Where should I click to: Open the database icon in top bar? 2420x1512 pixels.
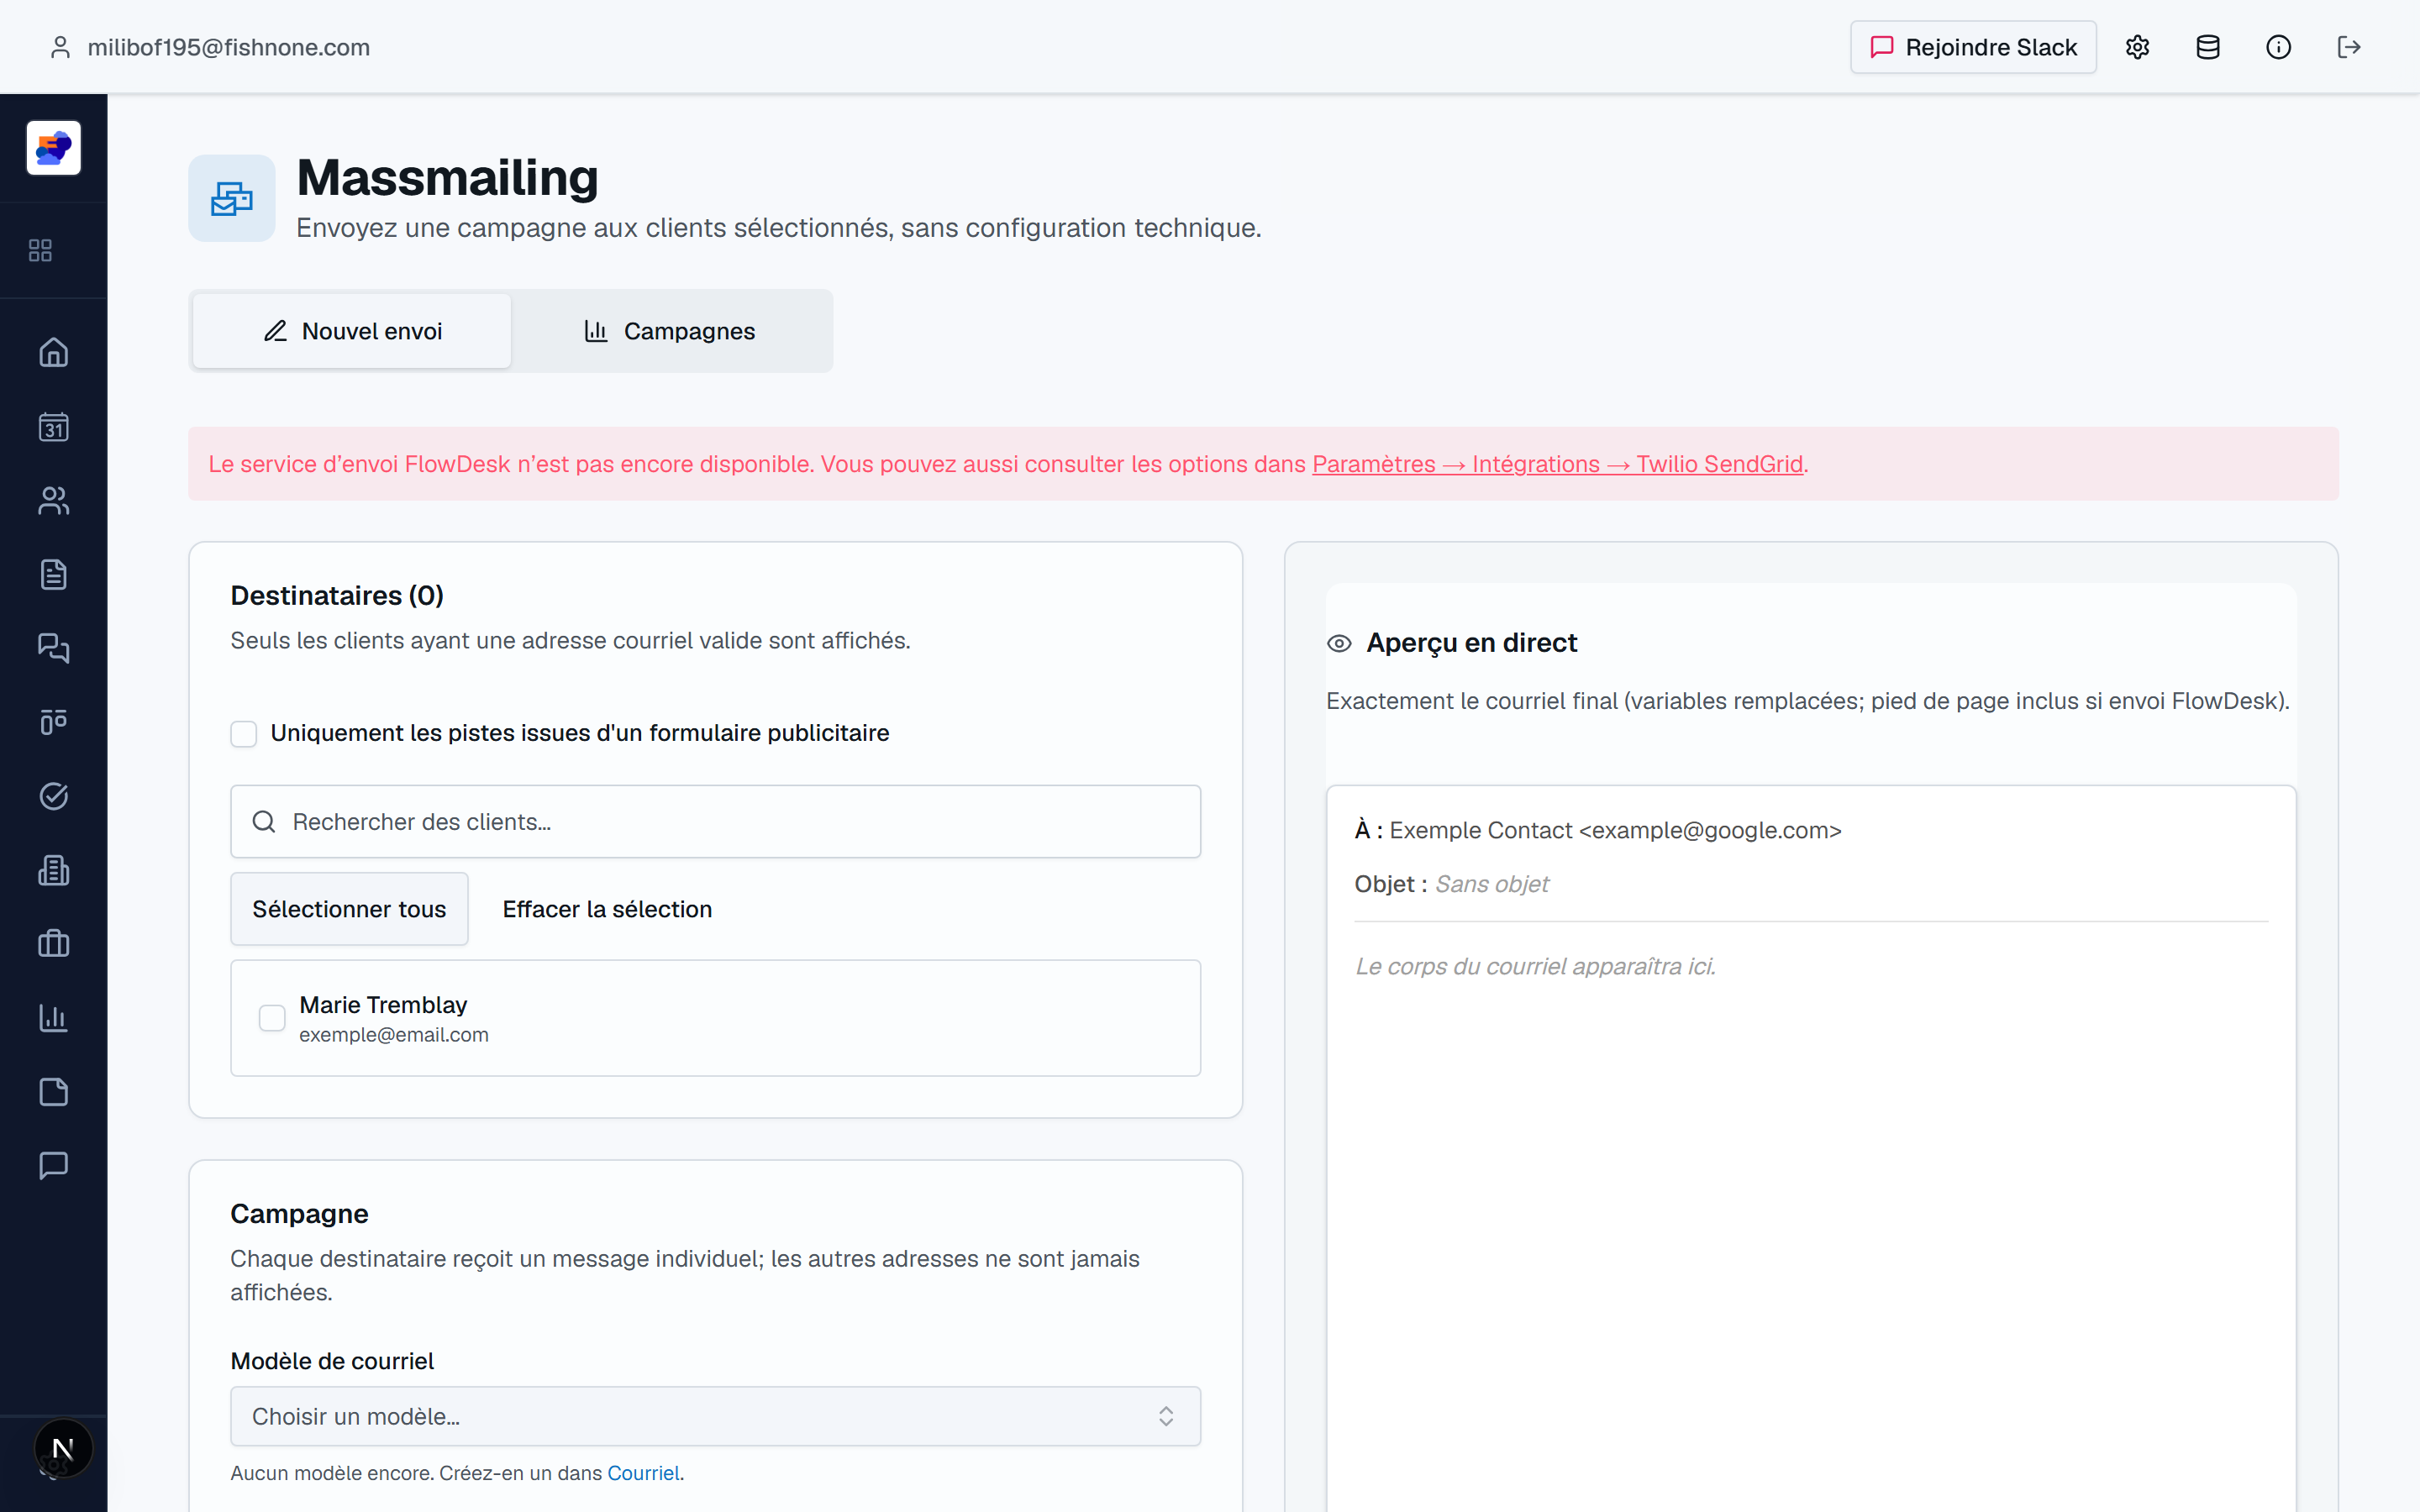click(x=2208, y=47)
